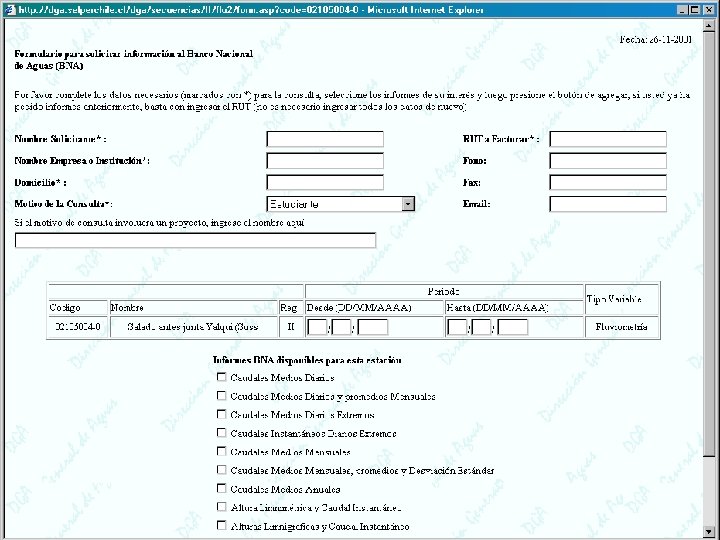Check Caudales Medios Diarios

coord(222,377)
